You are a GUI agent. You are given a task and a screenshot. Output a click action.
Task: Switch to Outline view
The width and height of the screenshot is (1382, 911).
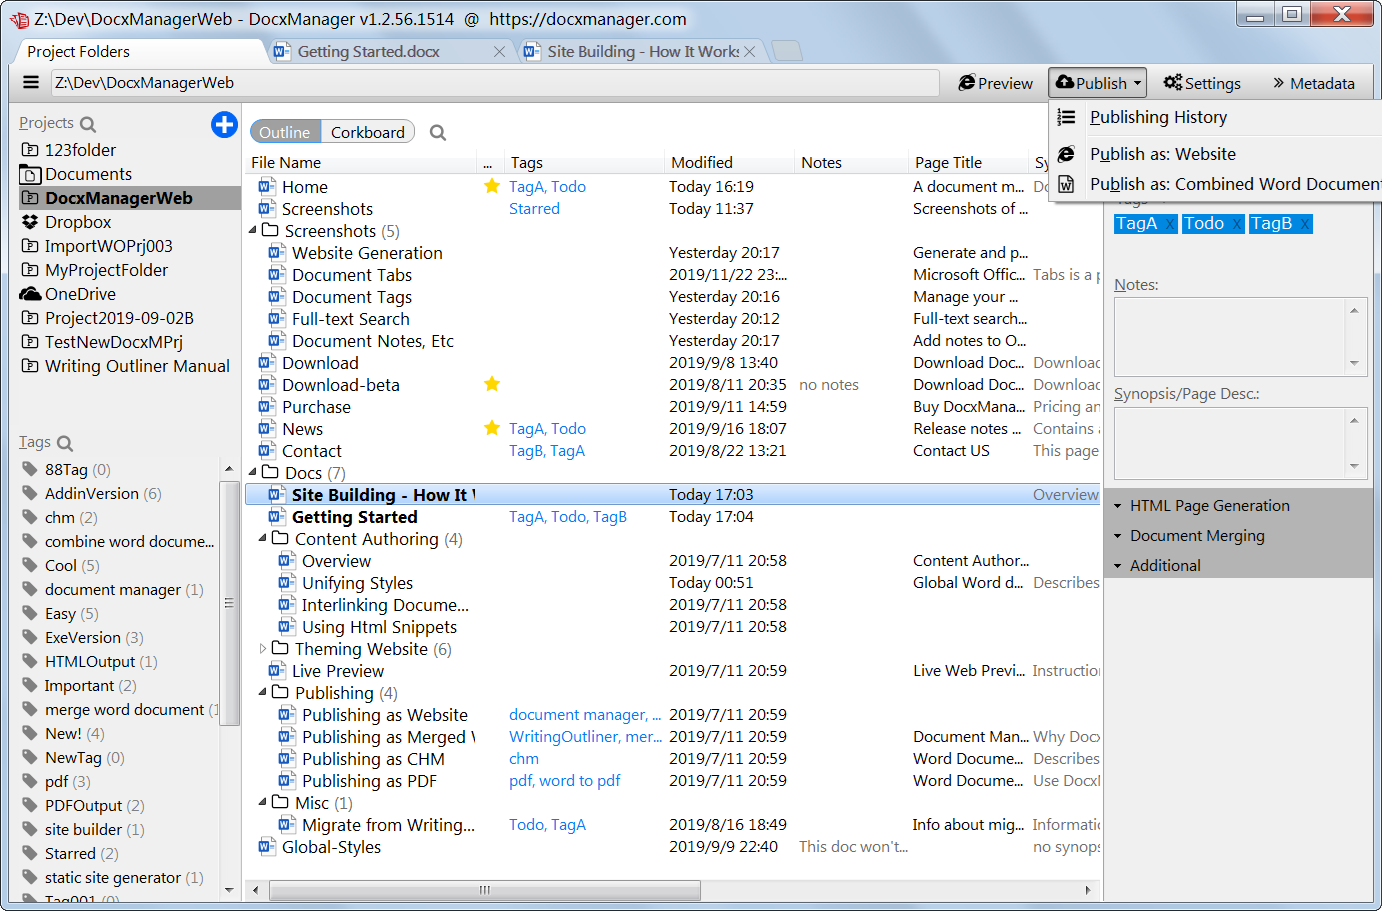click(285, 132)
